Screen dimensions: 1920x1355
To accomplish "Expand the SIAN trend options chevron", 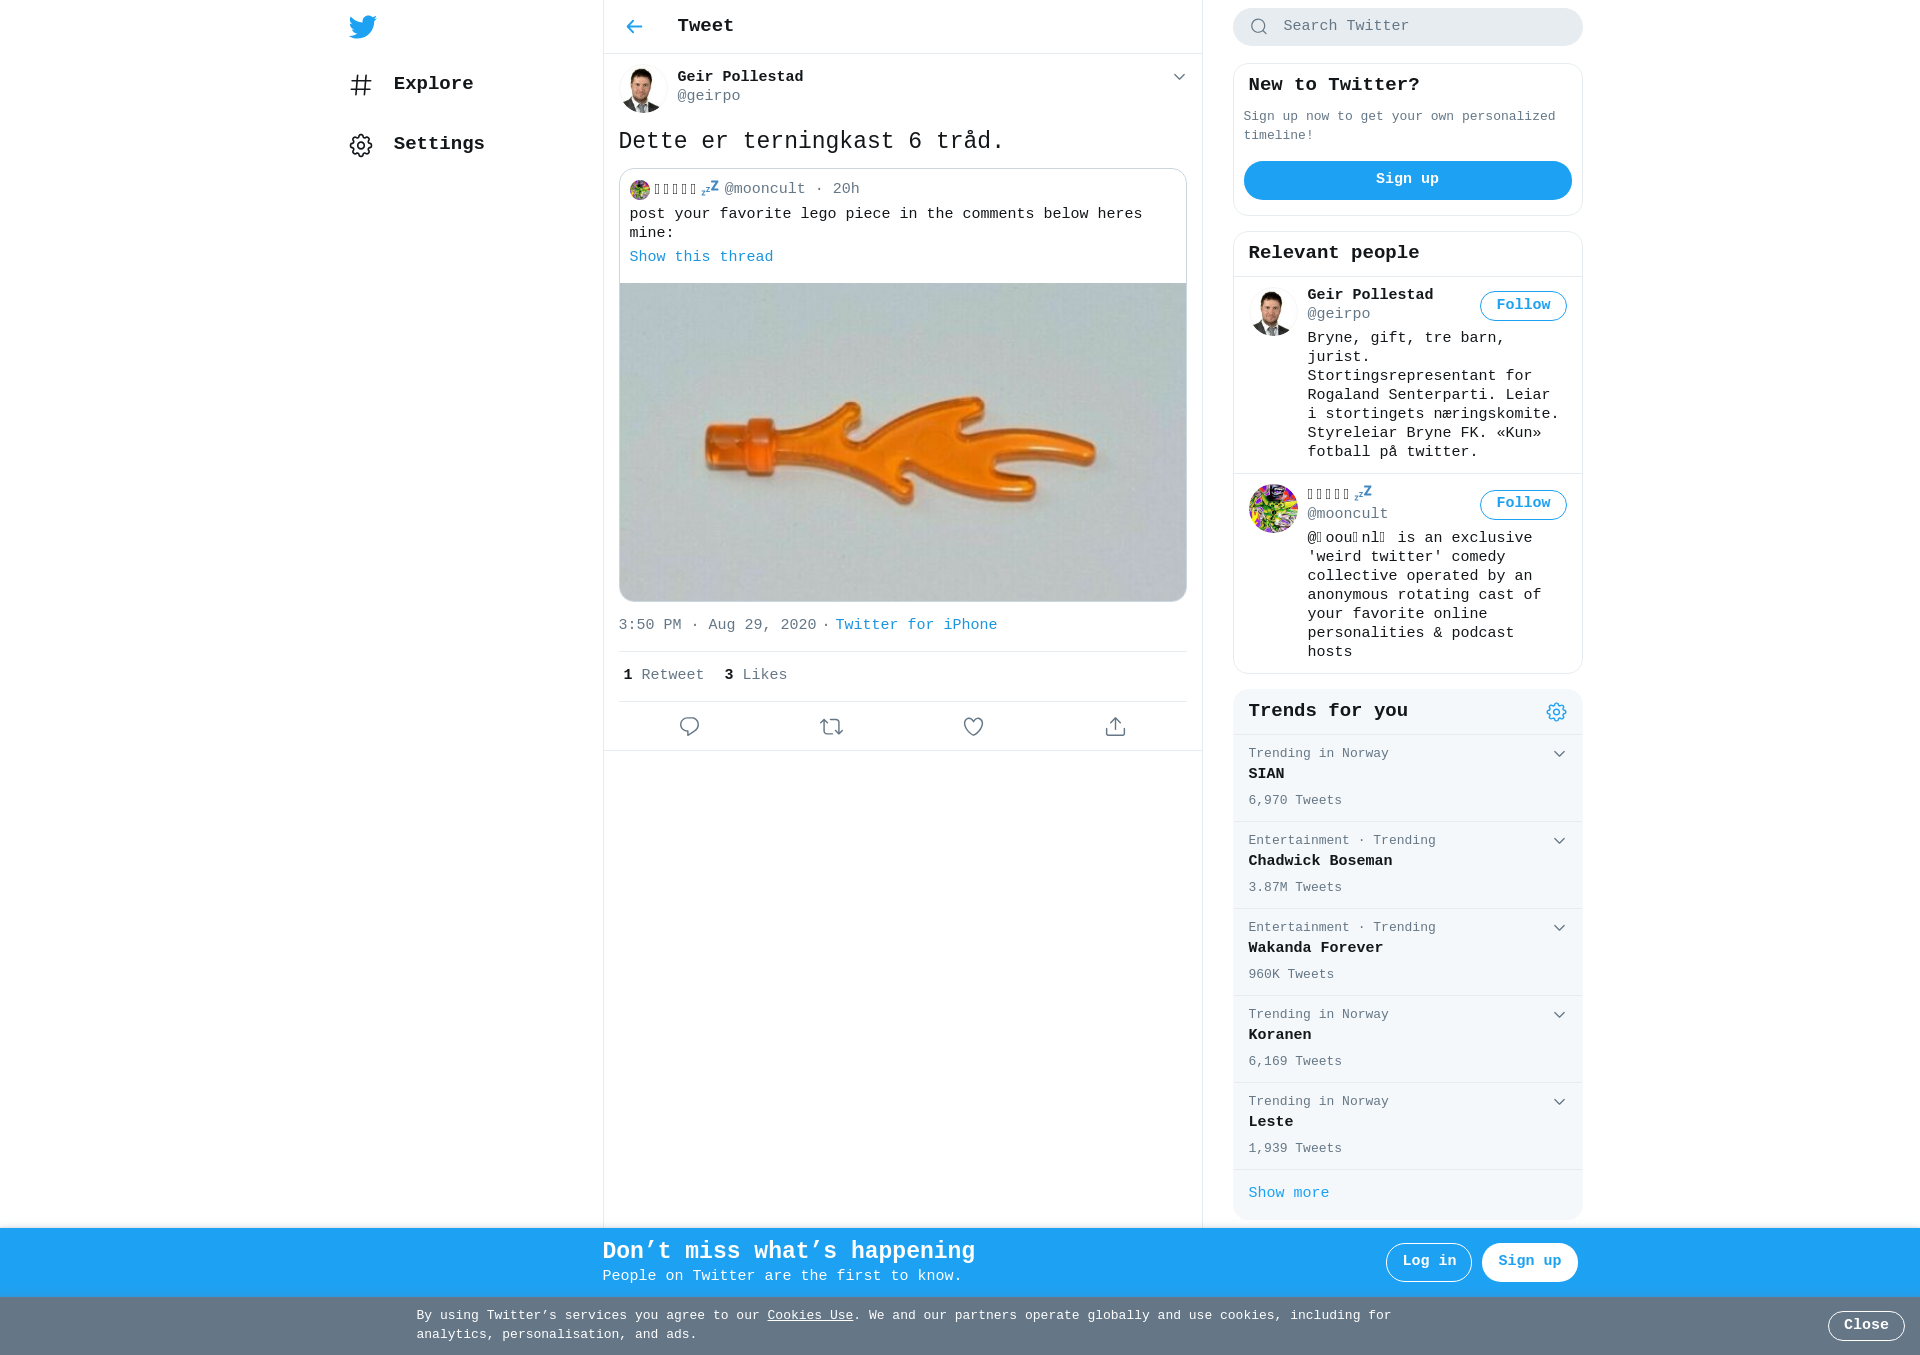I will (1559, 754).
